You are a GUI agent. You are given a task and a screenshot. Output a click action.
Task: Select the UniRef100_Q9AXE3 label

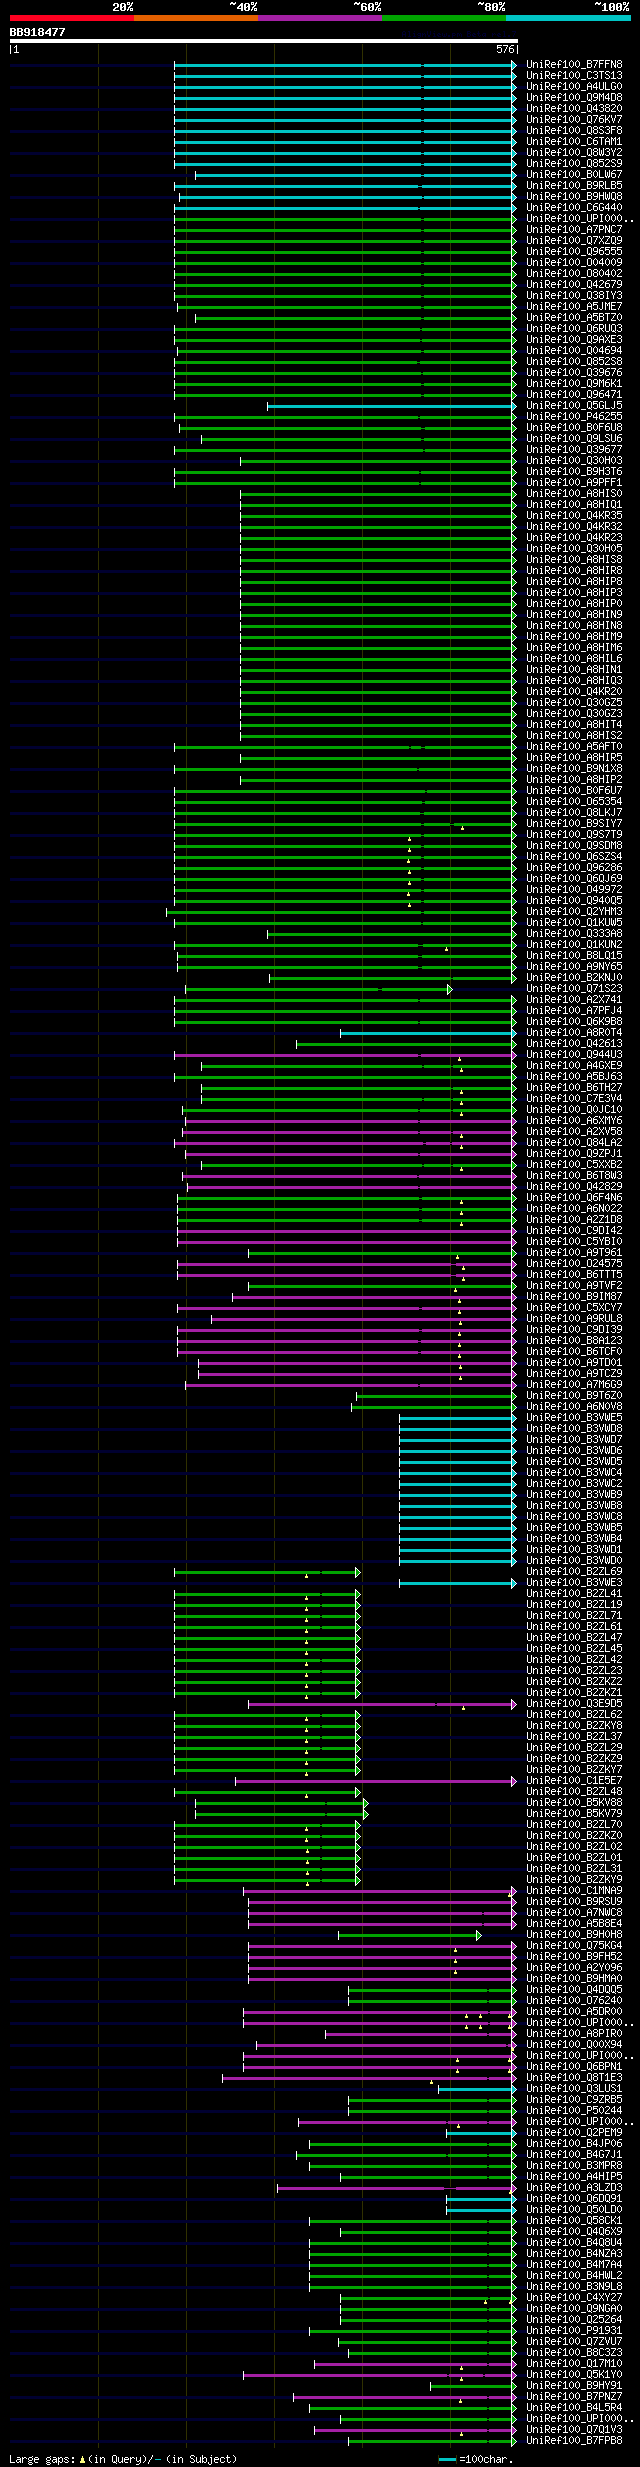(x=574, y=339)
